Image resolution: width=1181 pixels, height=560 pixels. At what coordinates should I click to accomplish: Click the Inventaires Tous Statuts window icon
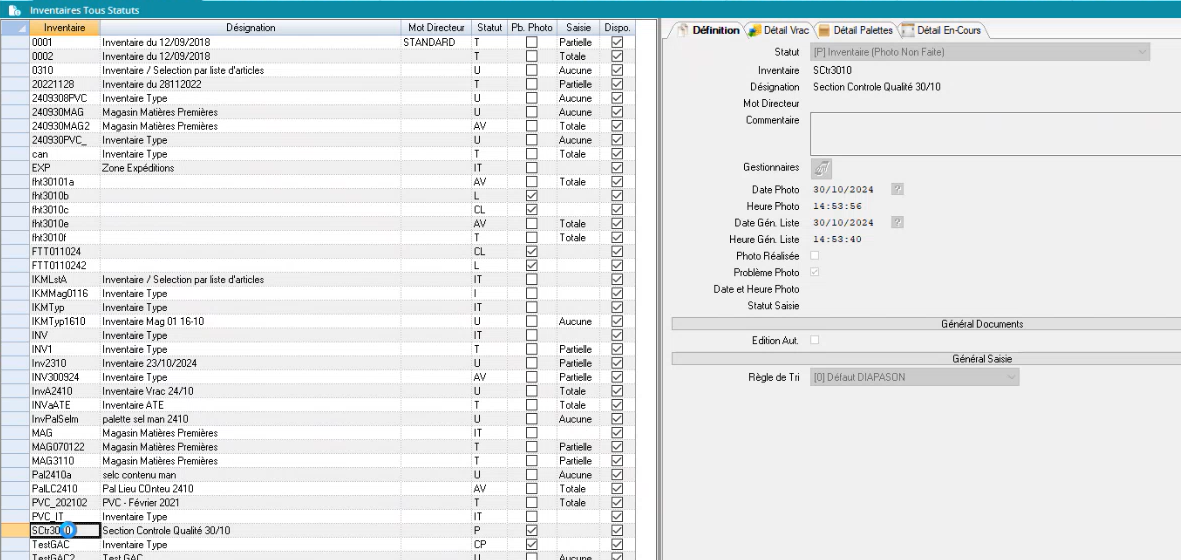click(x=15, y=9)
